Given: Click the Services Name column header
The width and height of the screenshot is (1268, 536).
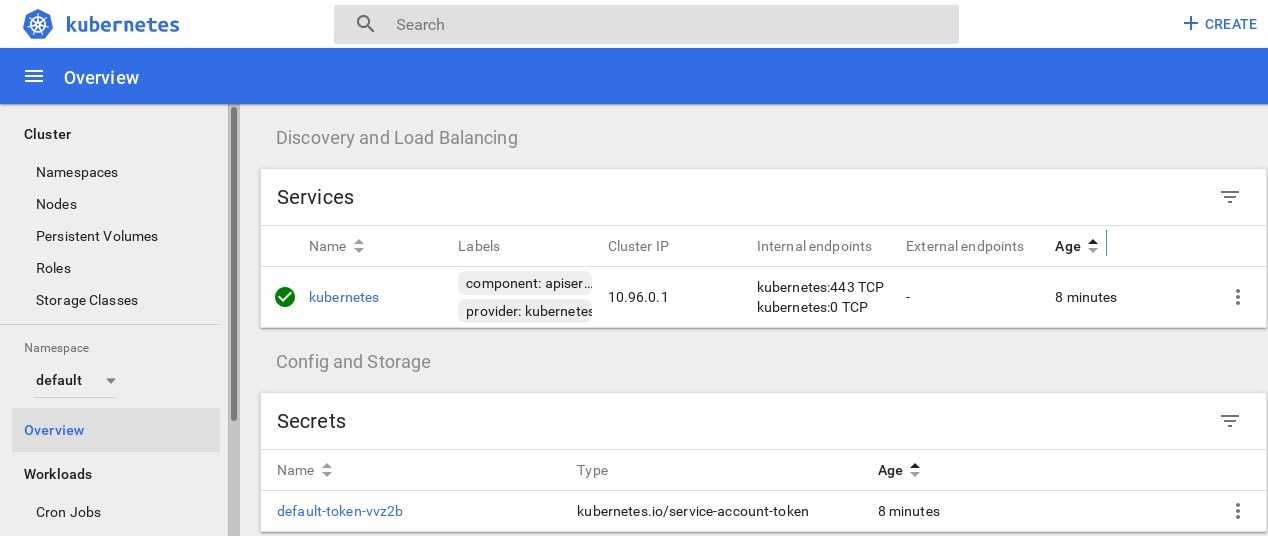Looking at the screenshot, I should pyautogui.click(x=327, y=246).
